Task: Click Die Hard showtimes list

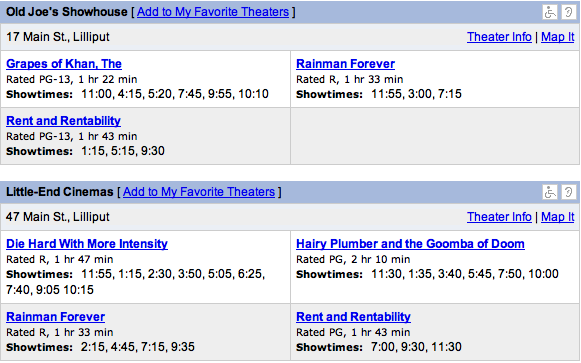Action: pyautogui.click(x=136, y=282)
